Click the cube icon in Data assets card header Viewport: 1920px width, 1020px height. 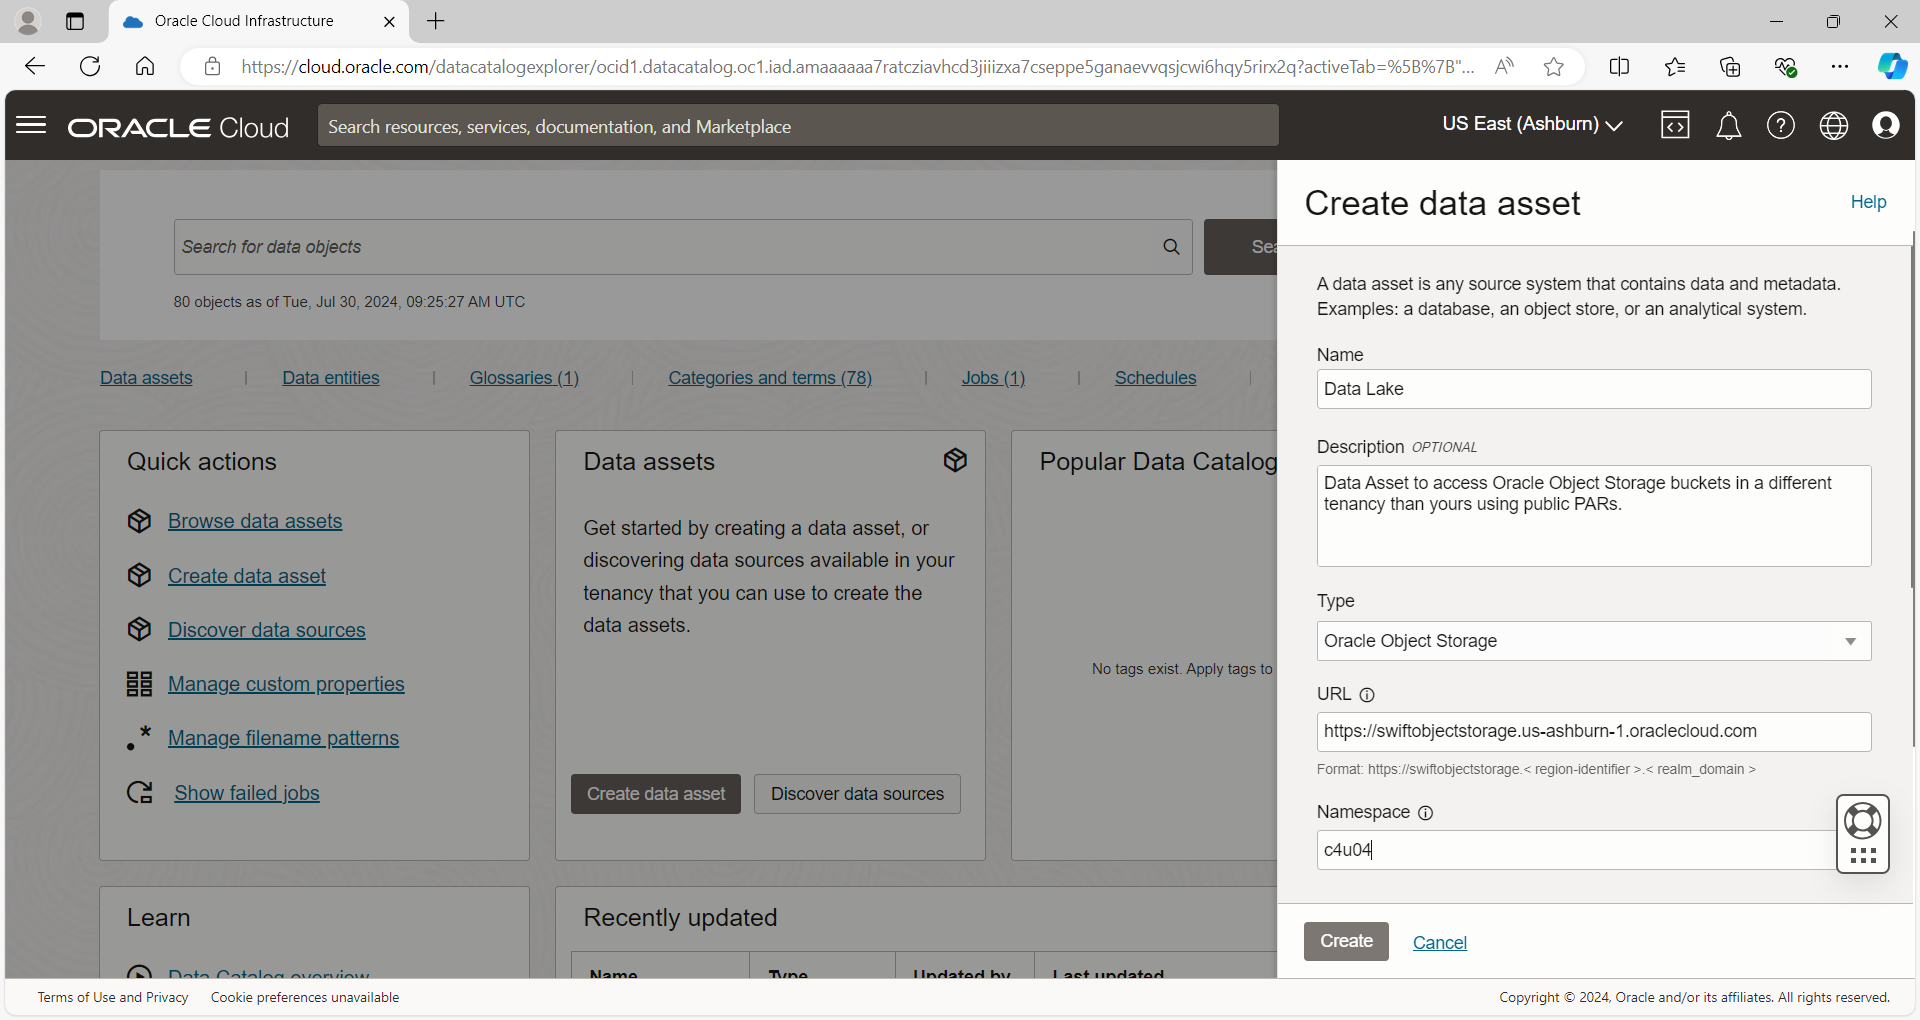click(x=955, y=460)
